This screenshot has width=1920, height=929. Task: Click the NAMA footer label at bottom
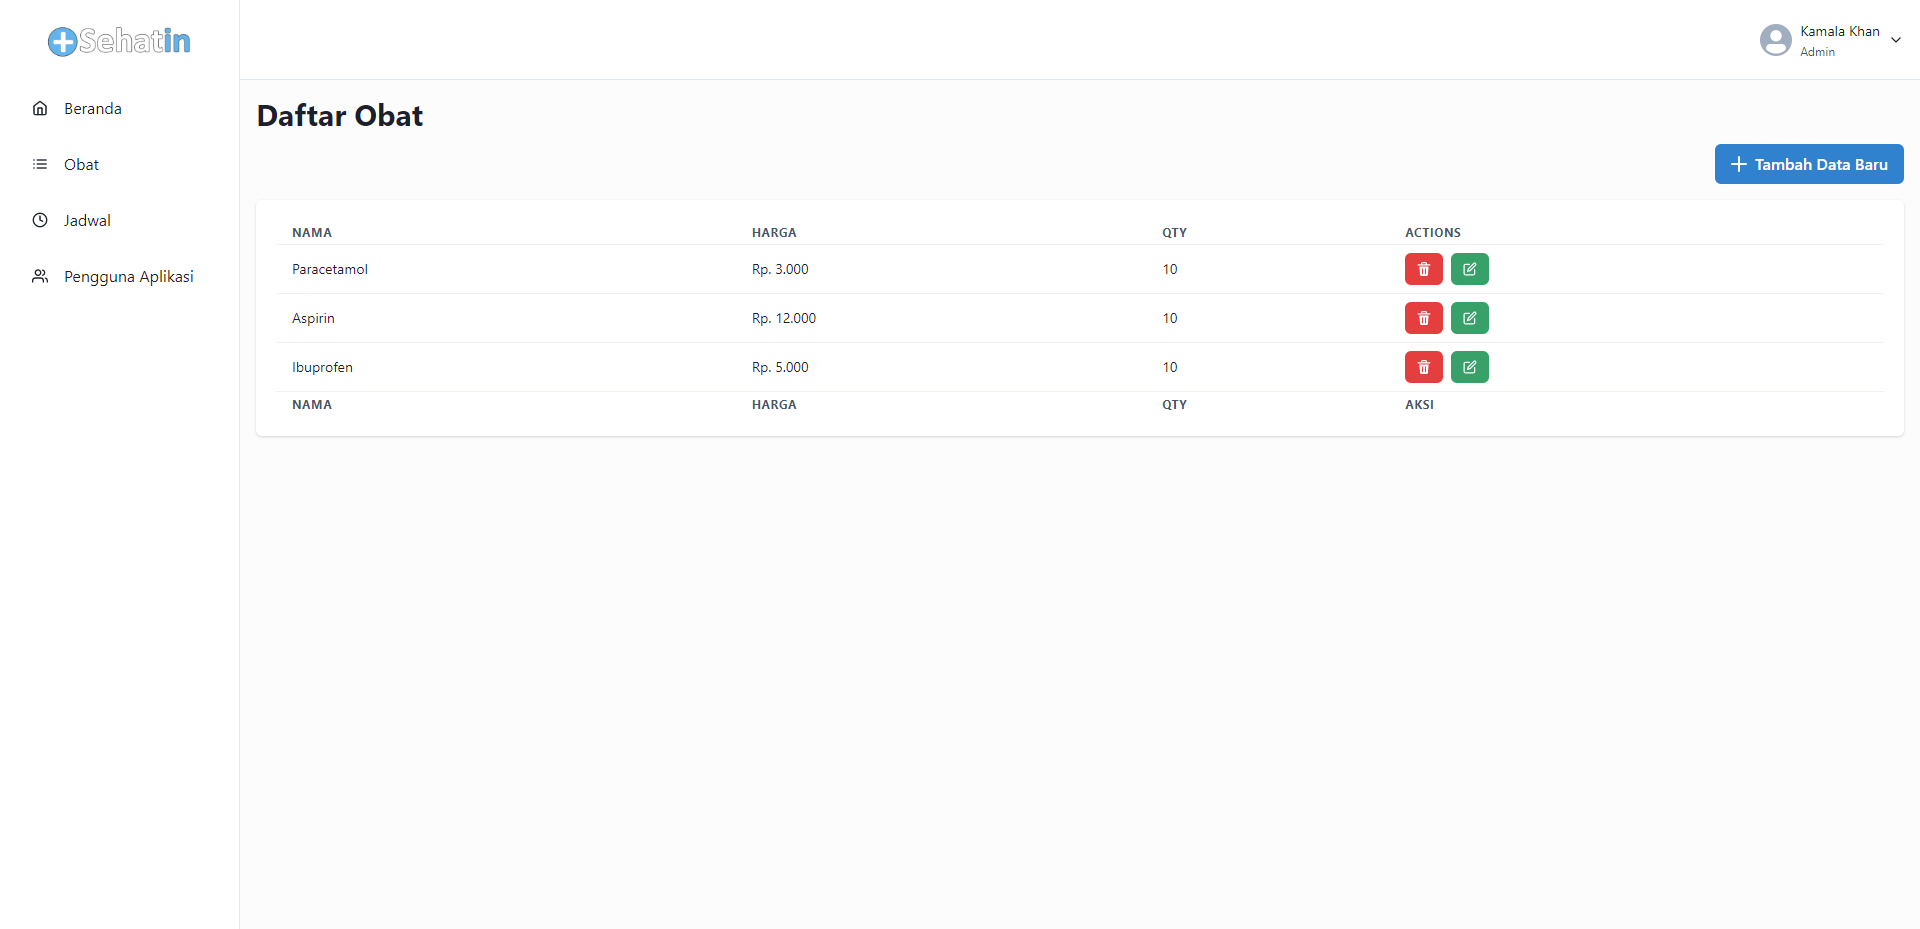pos(312,404)
